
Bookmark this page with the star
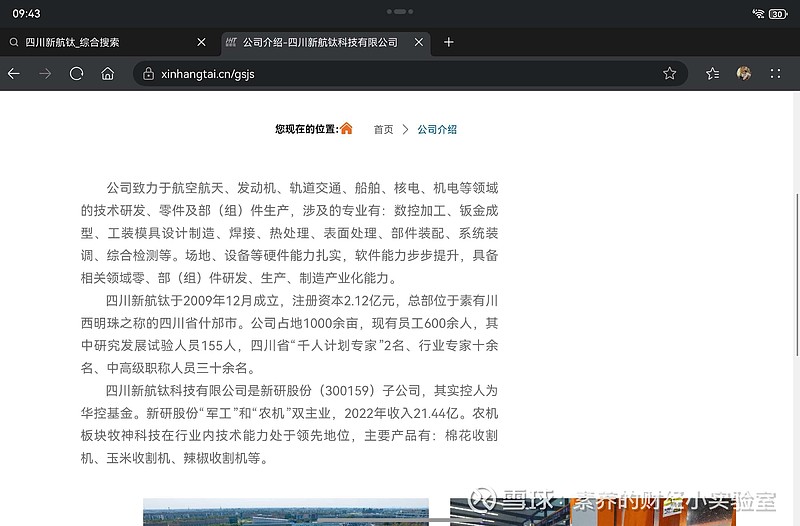pos(669,73)
